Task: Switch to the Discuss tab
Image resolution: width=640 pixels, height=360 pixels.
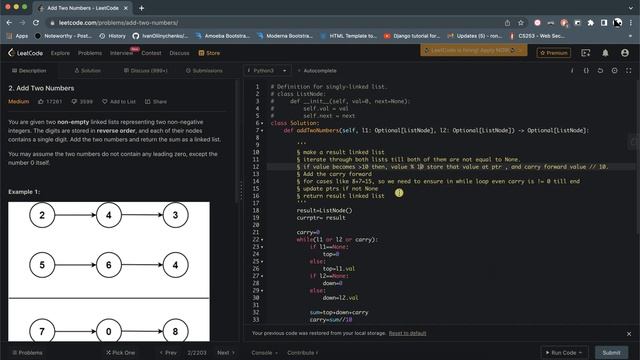Action: pos(146,71)
